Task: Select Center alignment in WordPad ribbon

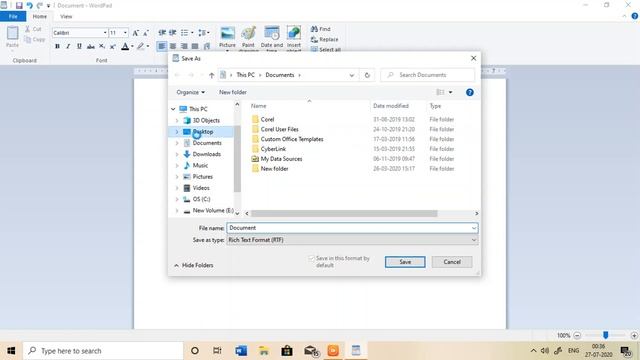Action: click(x=173, y=46)
